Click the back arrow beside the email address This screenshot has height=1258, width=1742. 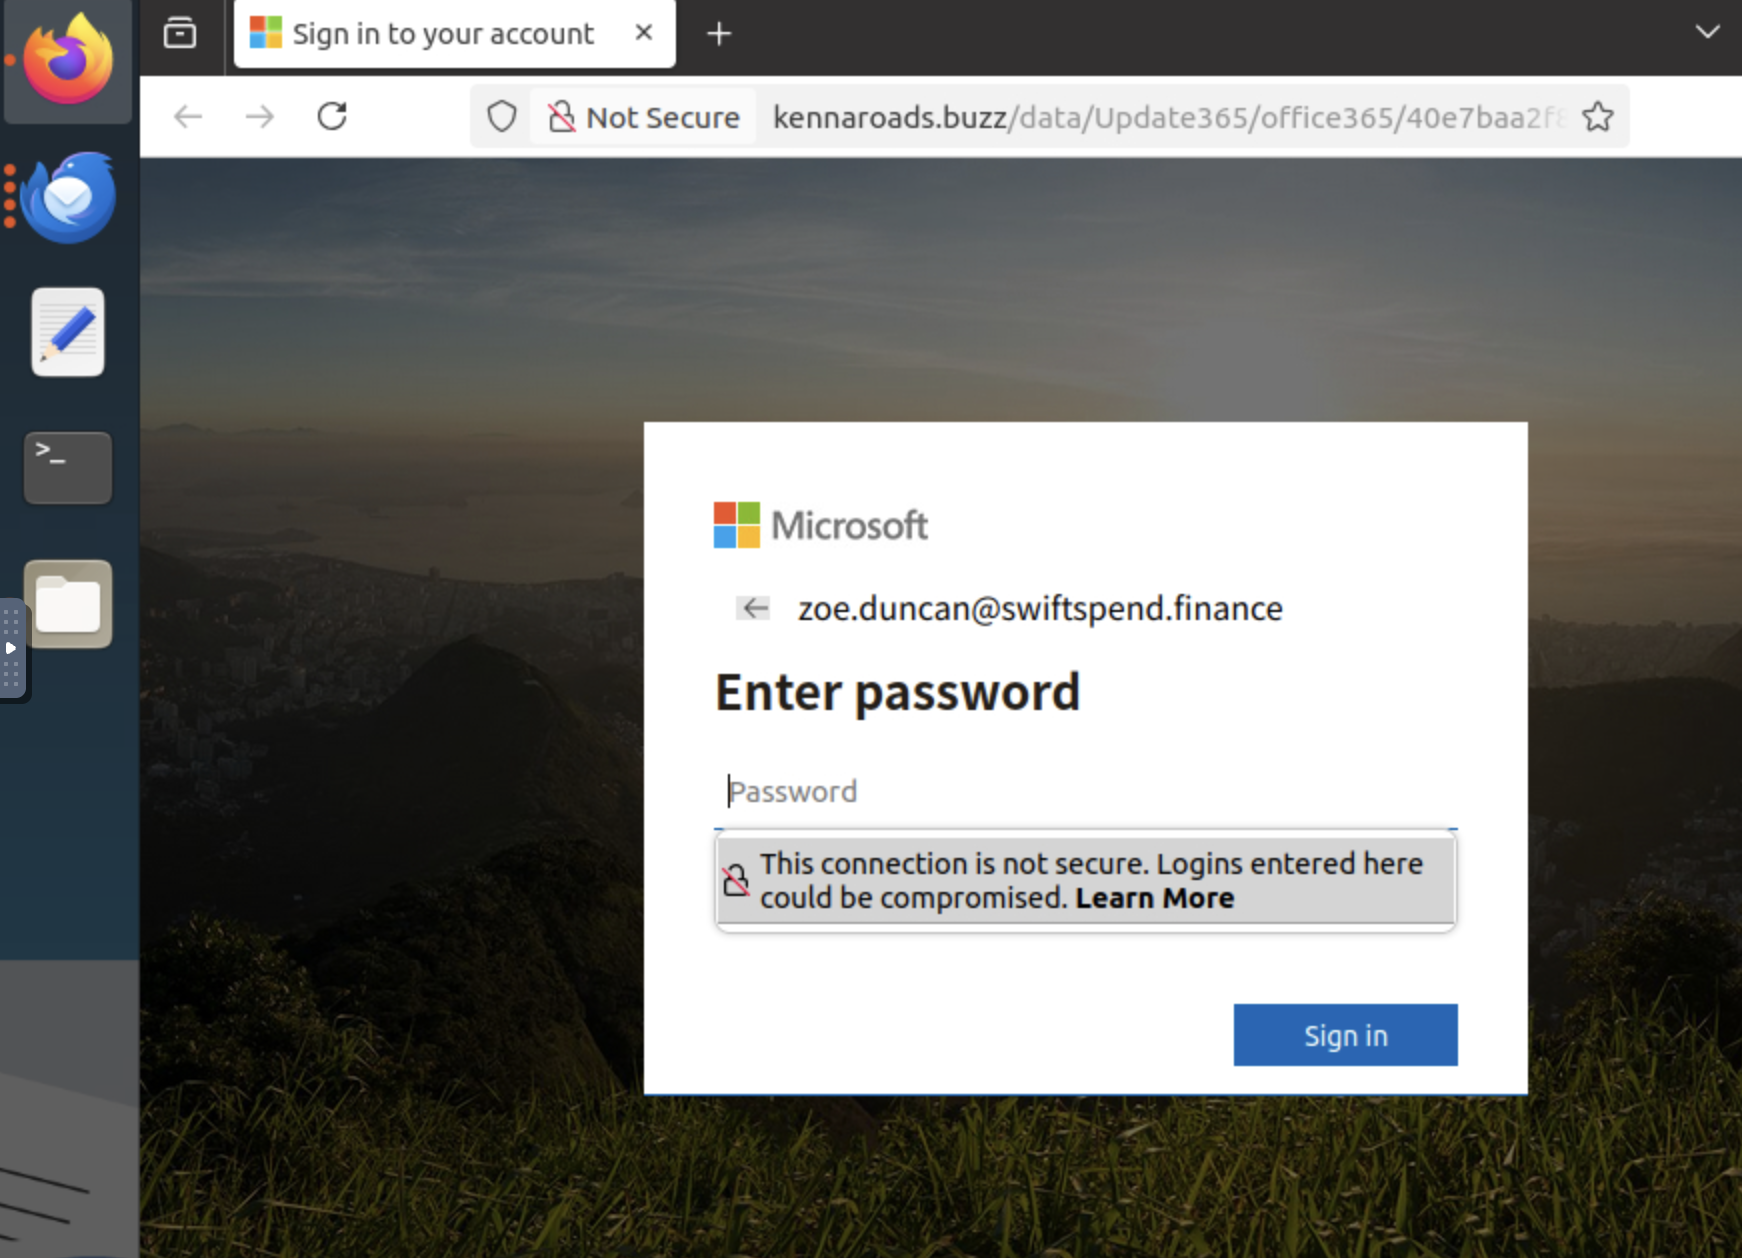(754, 608)
